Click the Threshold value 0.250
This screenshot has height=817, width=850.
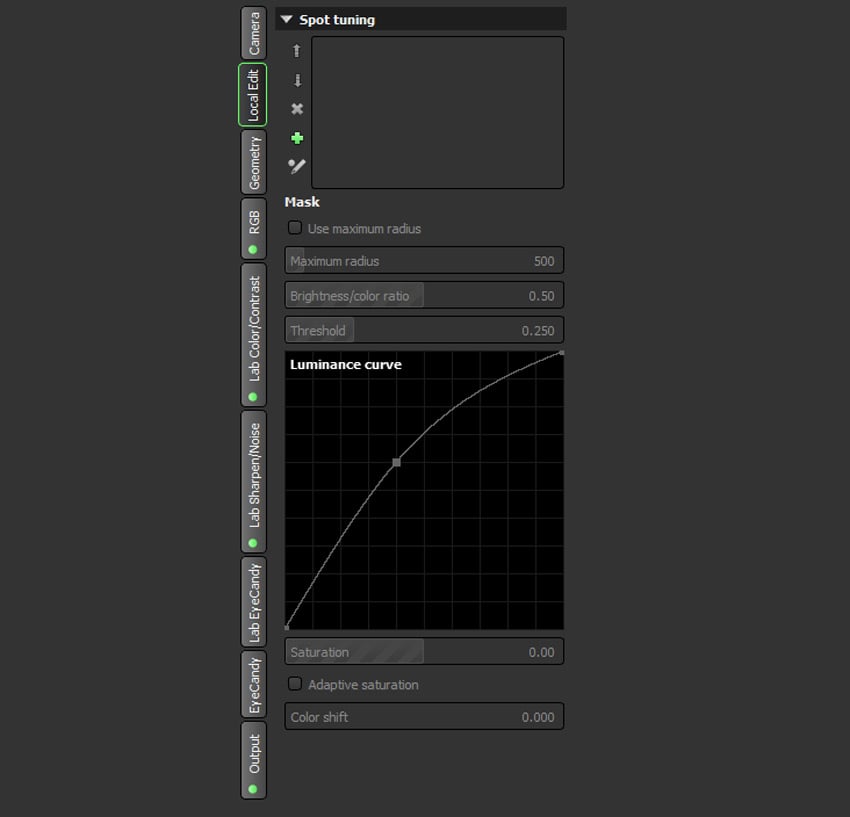tap(538, 331)
